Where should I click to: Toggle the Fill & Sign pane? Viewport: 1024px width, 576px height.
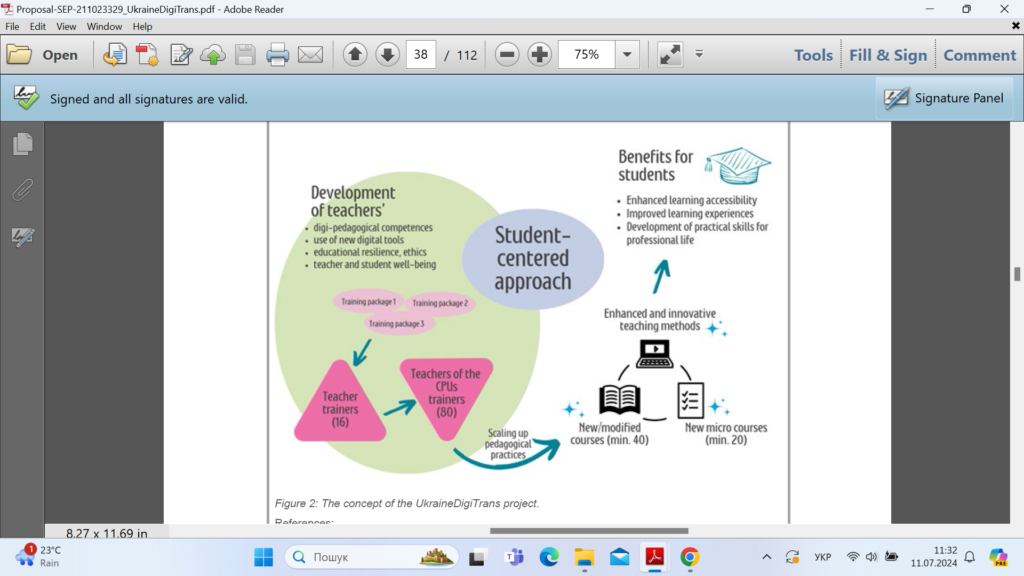point(888,55)
